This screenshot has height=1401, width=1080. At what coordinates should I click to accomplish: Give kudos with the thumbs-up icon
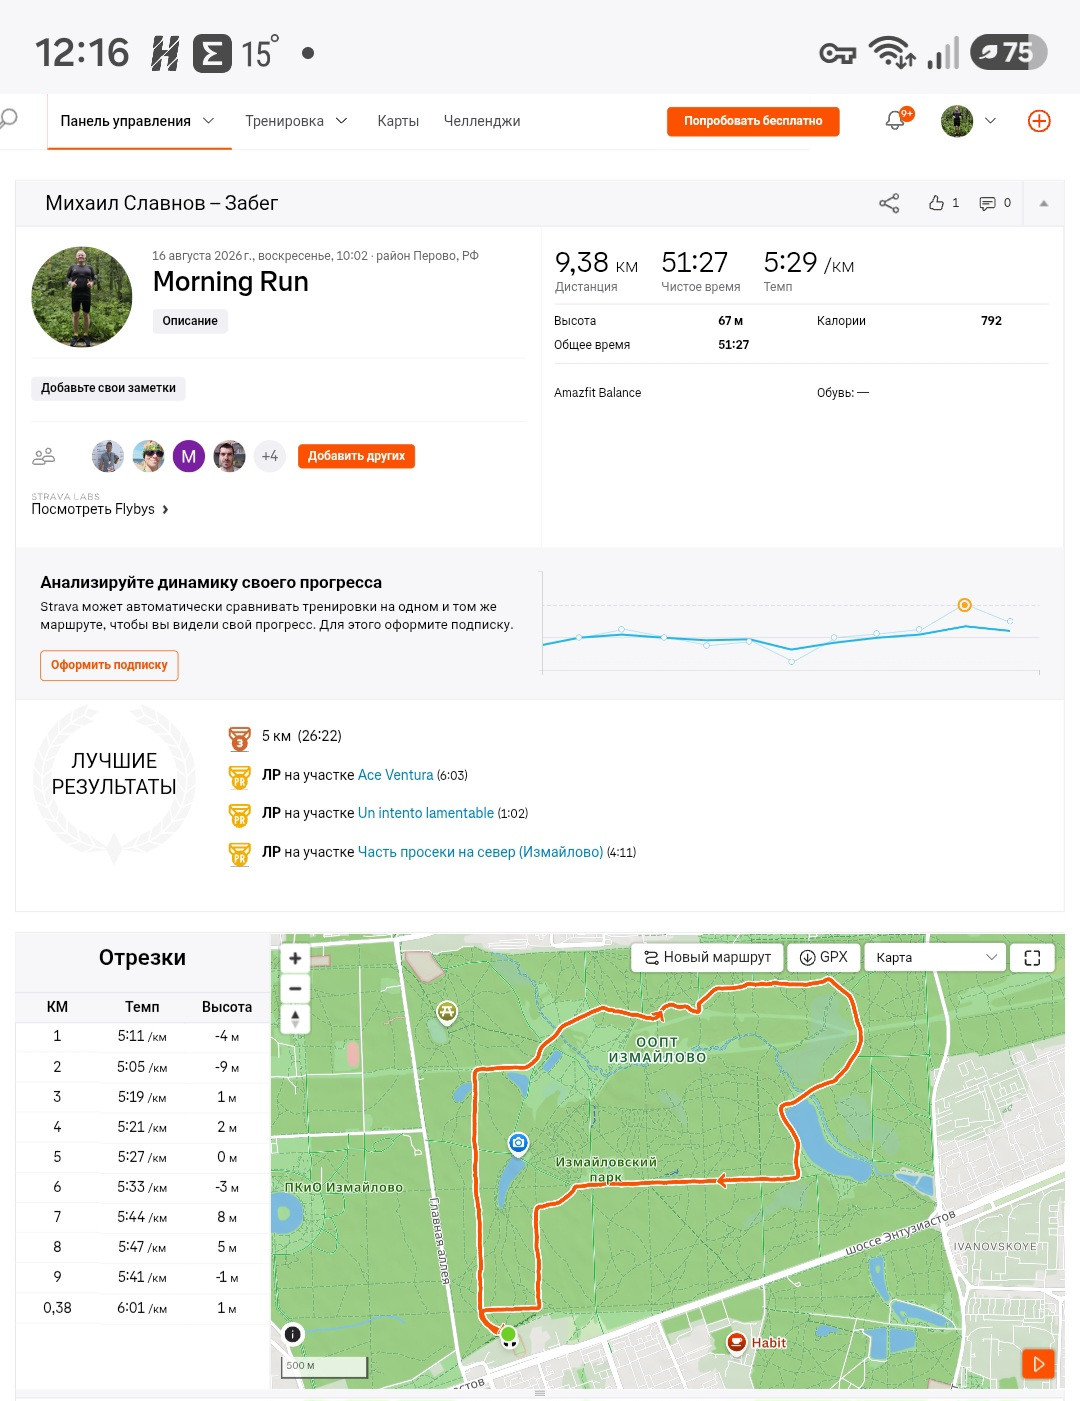coord(936,203)
